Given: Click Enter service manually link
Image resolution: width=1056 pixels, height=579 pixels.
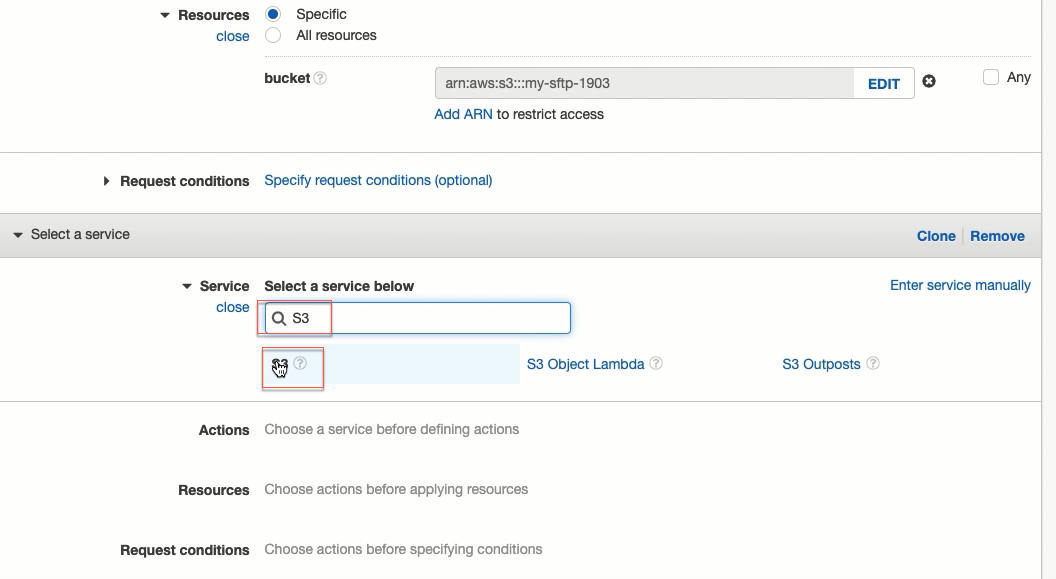Looking at the screenshot, I should (960, 285).
